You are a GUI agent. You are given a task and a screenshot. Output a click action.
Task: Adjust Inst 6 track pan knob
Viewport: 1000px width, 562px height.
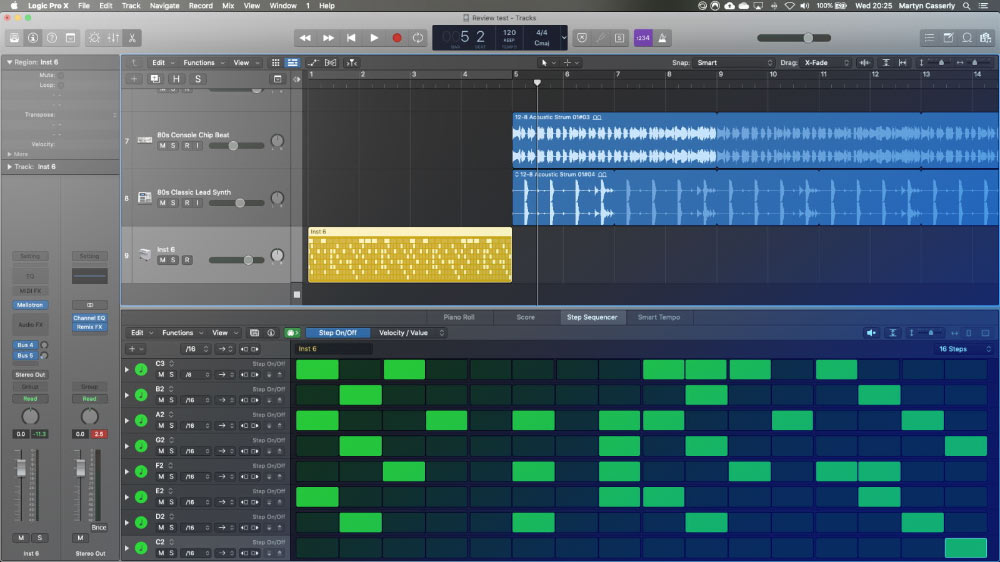tap(277, 256)
